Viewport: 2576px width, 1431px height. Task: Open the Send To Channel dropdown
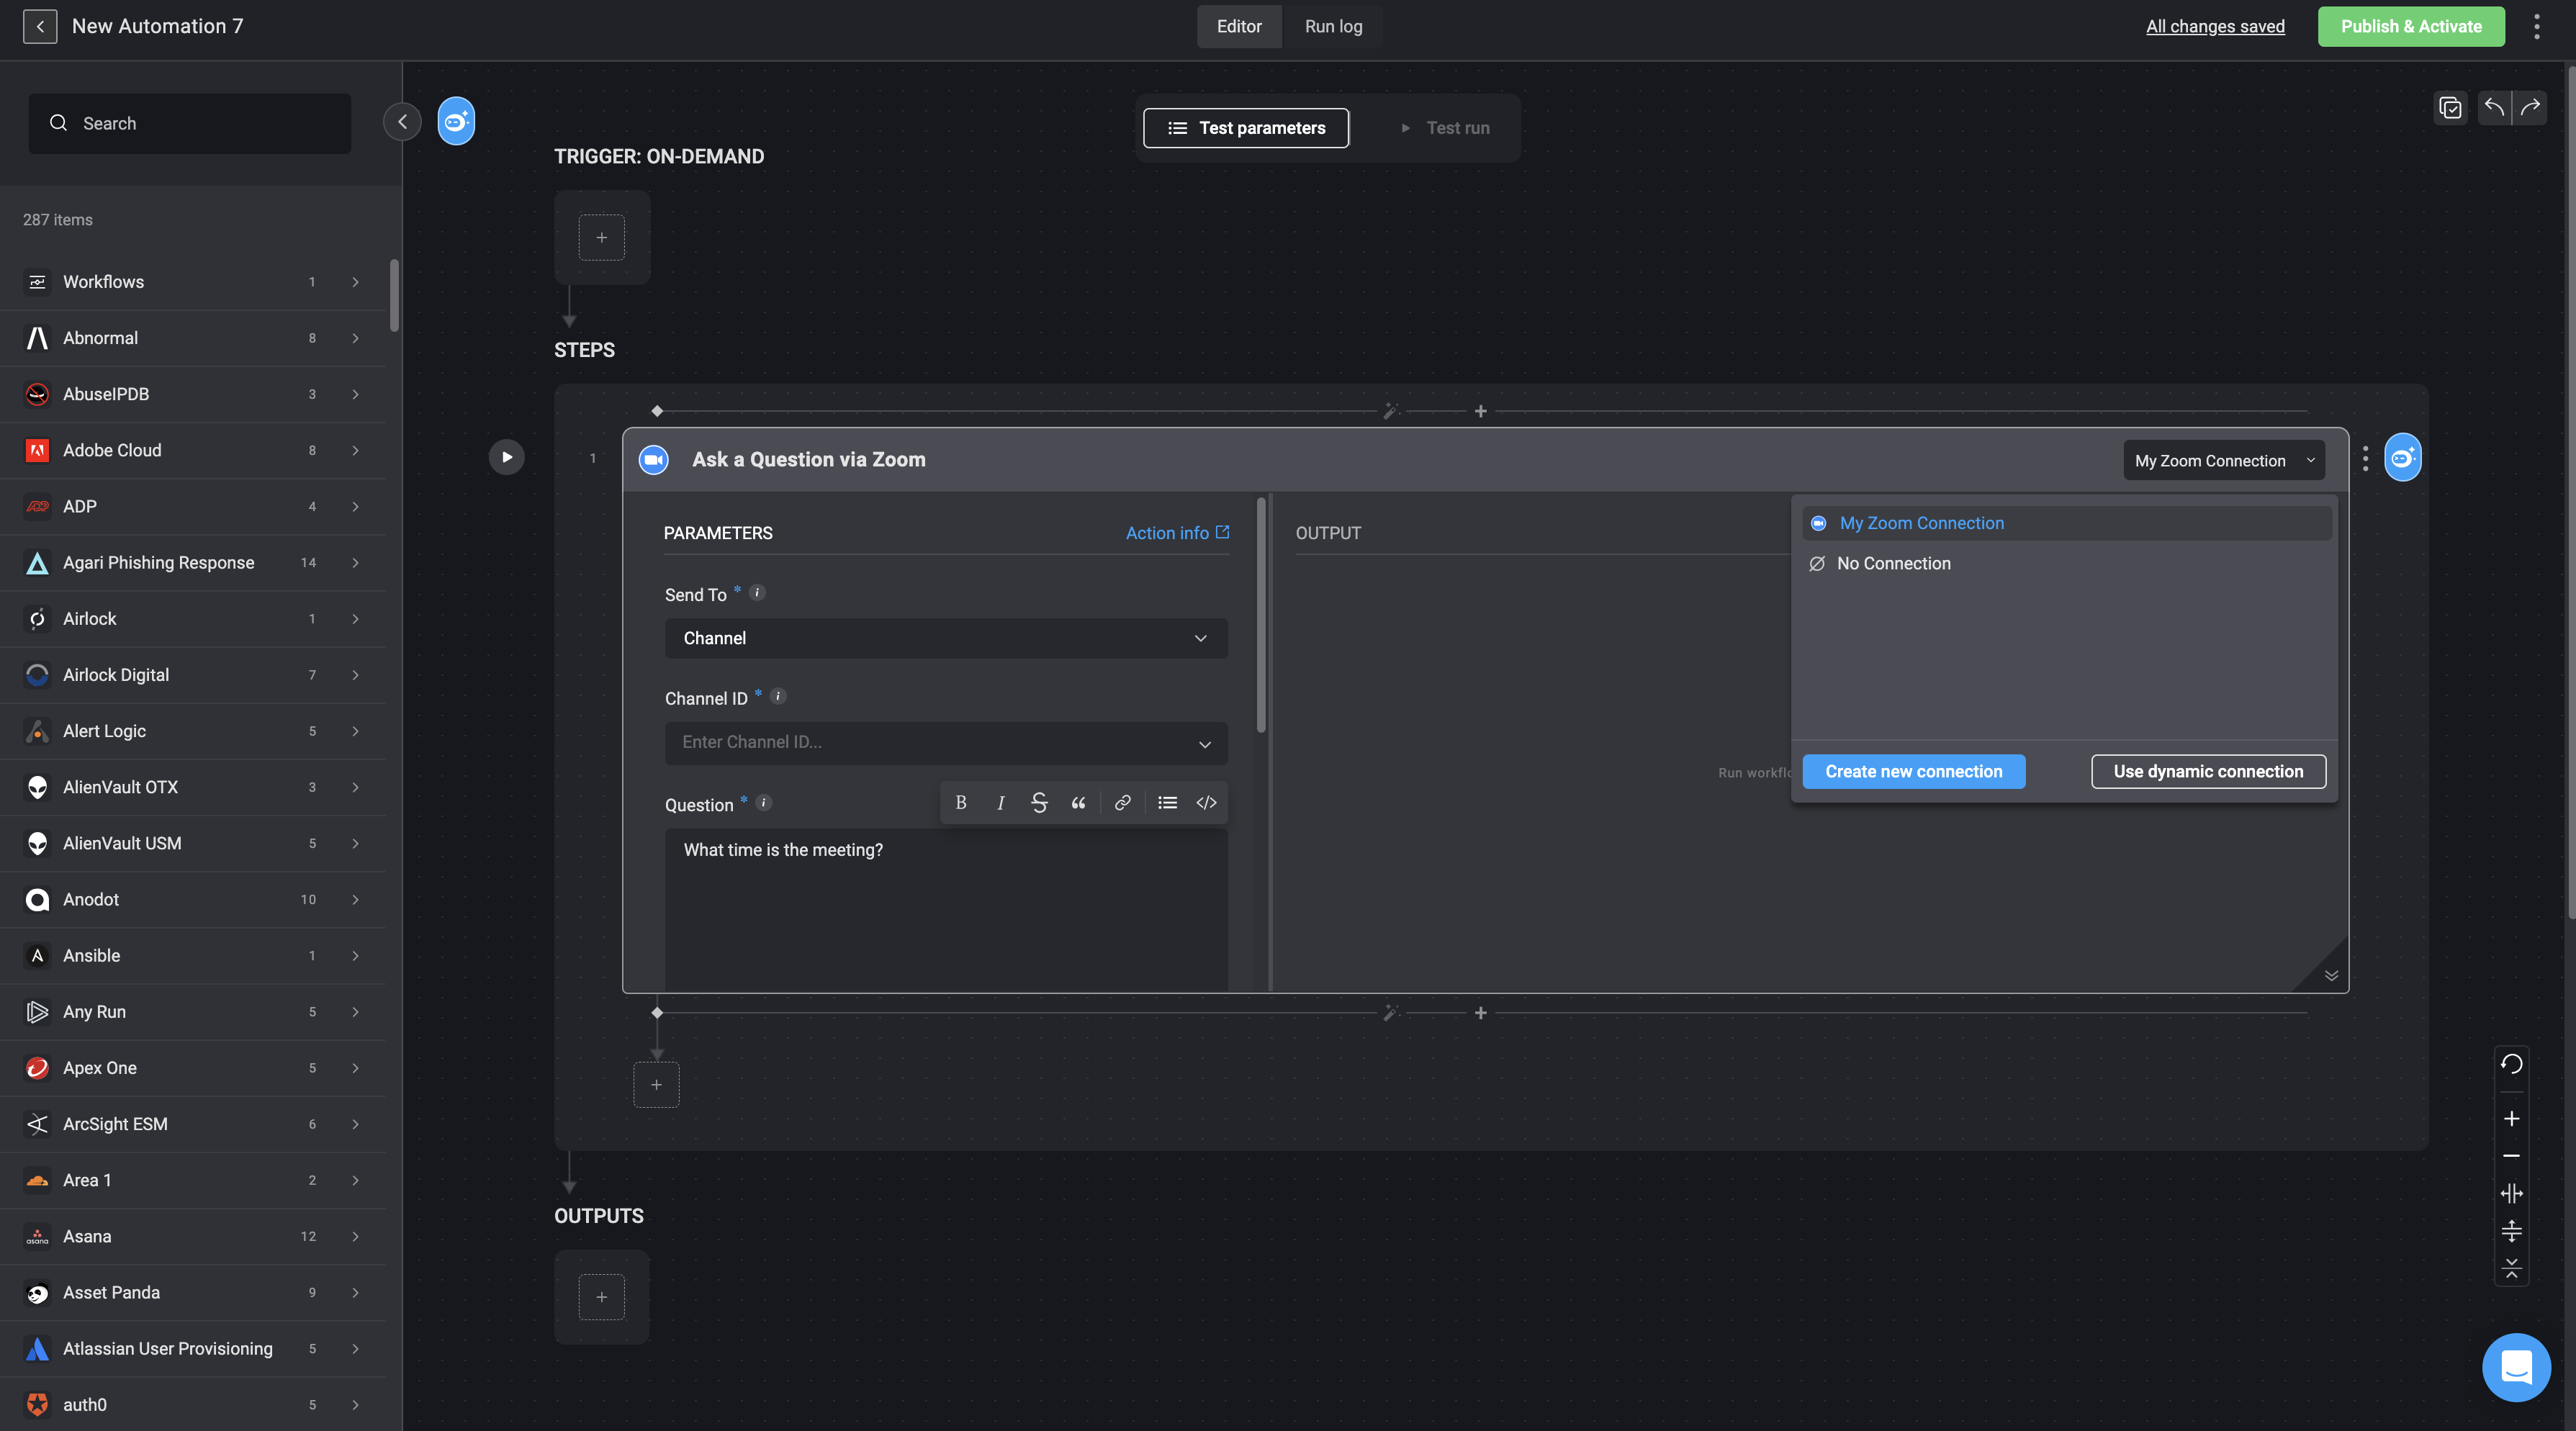946,638
